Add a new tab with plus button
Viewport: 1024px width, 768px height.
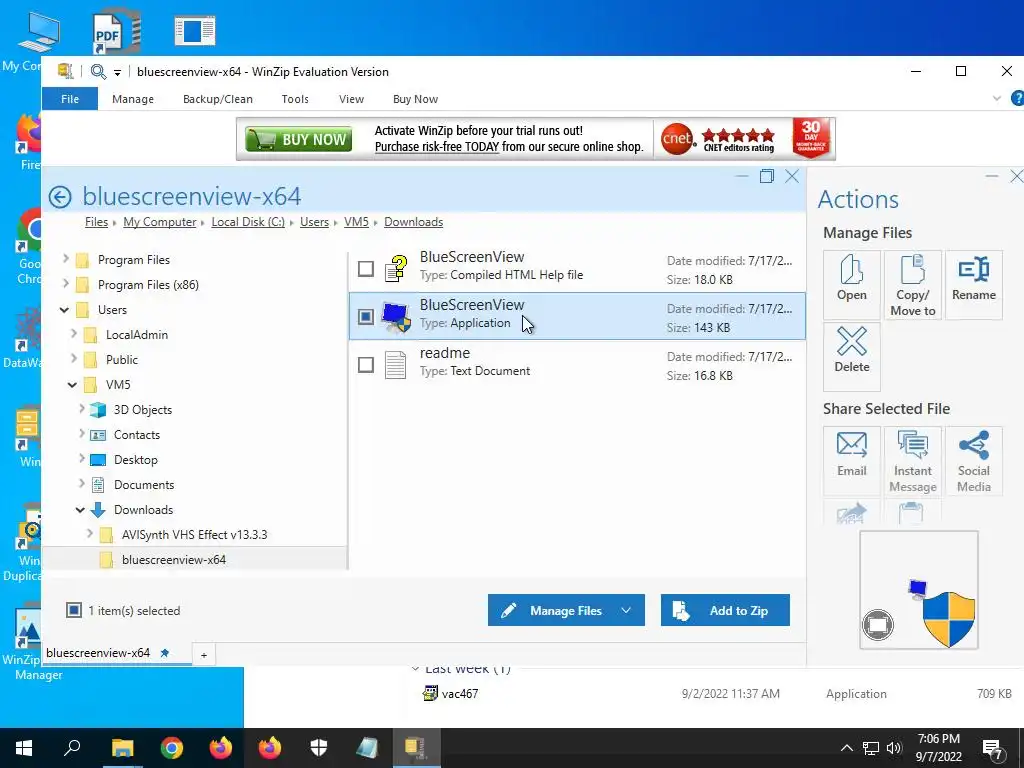204,655
